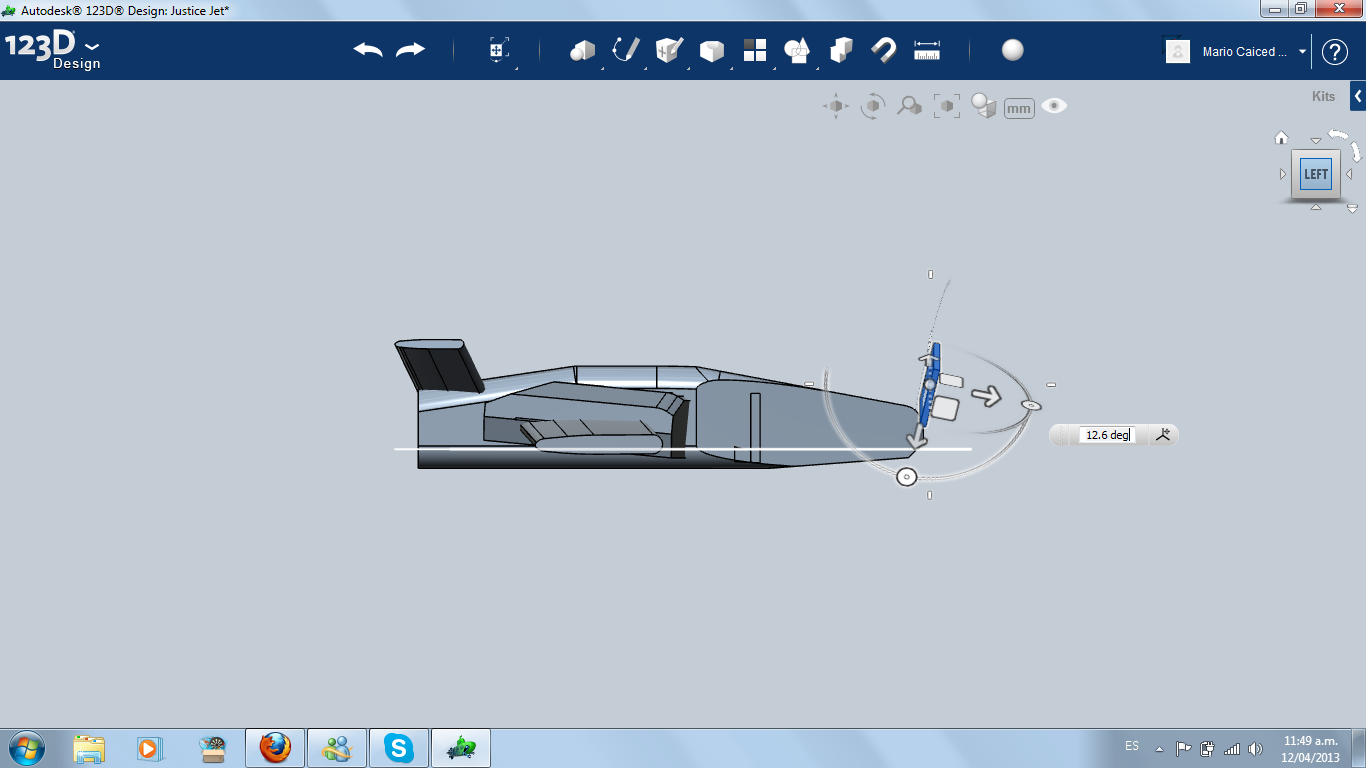
Task: Change the mm units setting
Action: (x=1019, y=108)
